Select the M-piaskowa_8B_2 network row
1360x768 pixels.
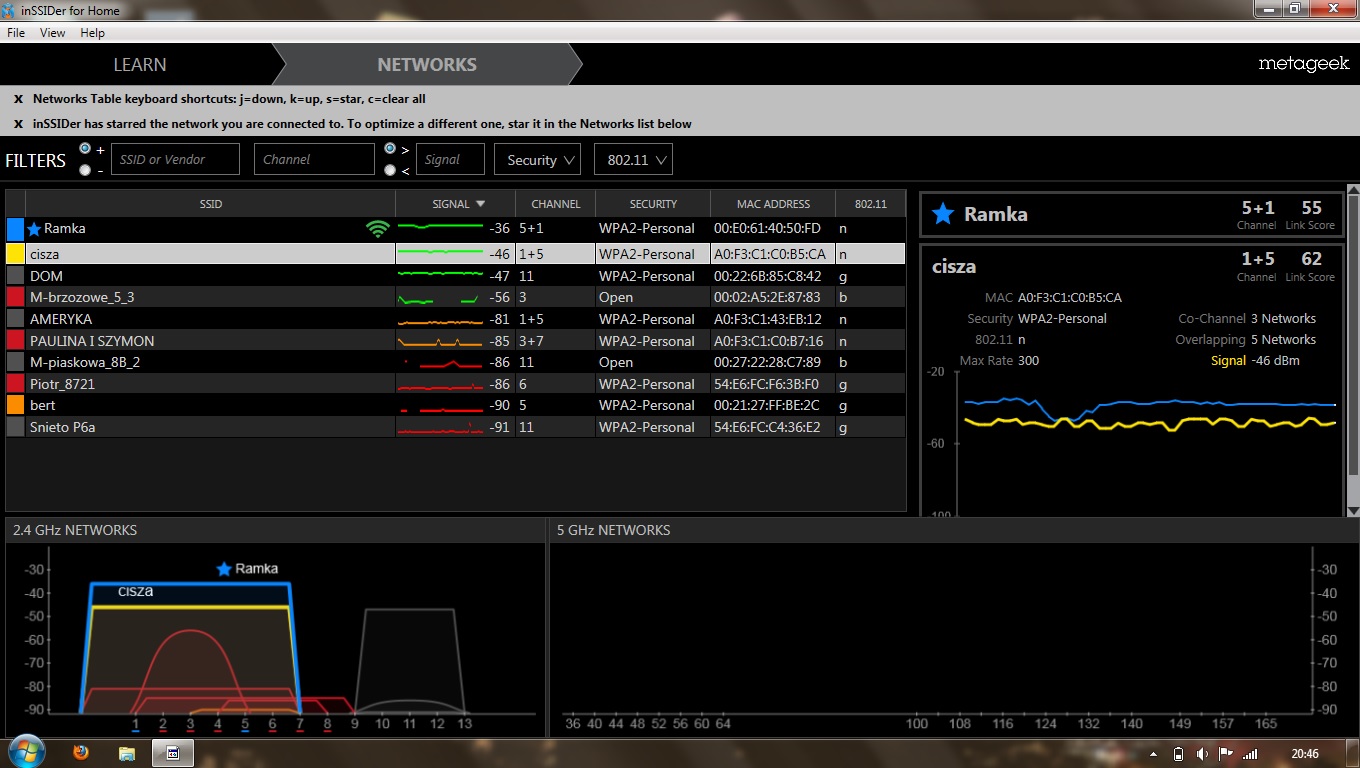click(x=456, y=362)
